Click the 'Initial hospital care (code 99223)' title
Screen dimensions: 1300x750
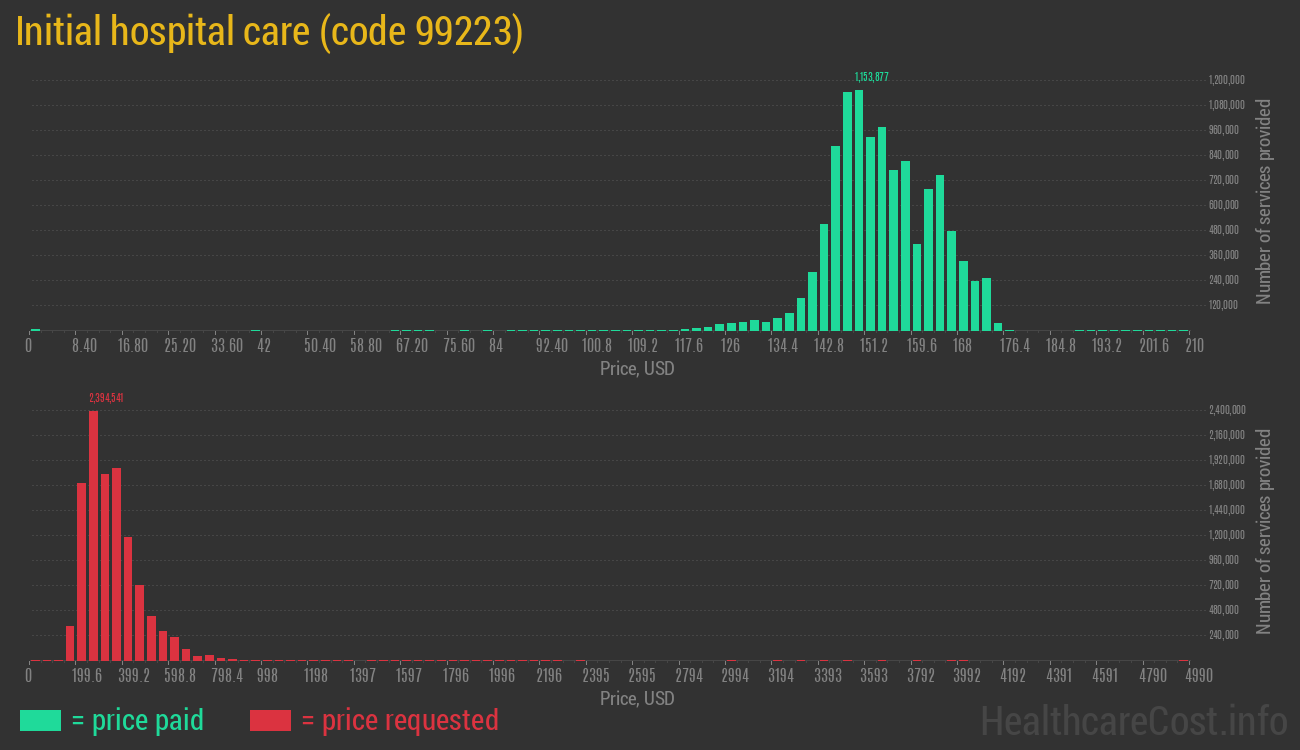pos(270,33)
